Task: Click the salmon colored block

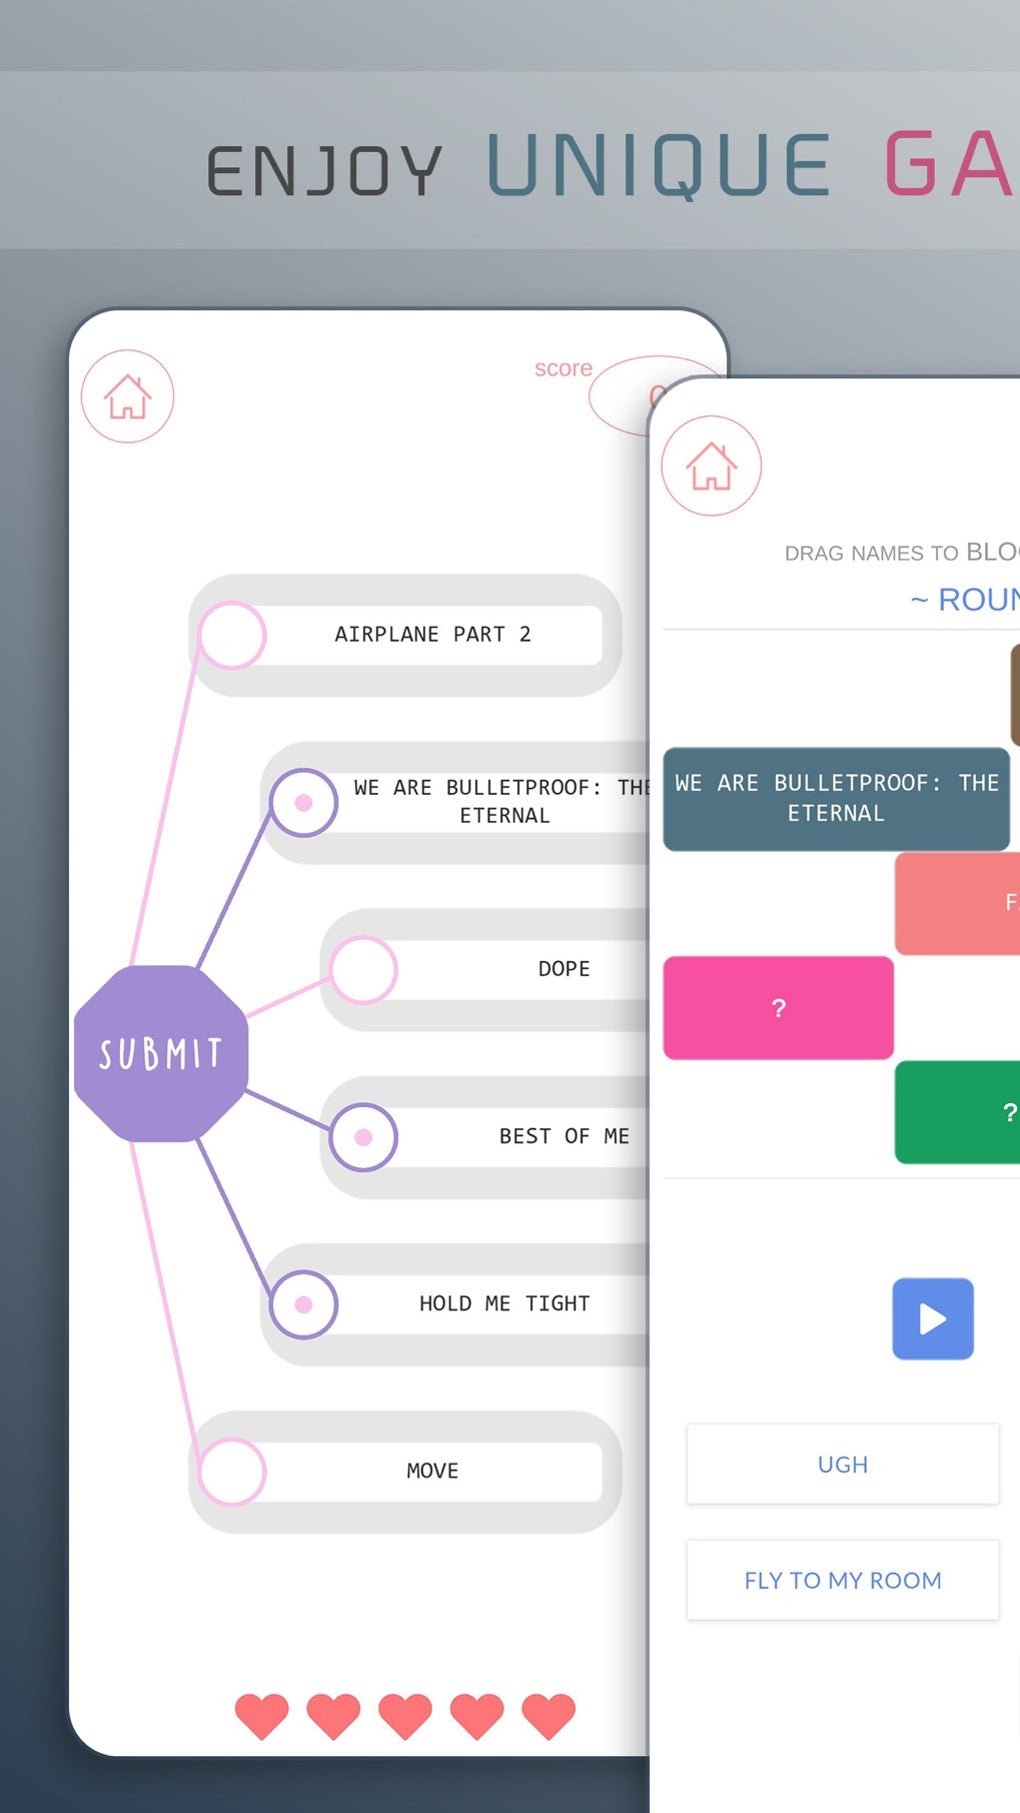Action: click(x=958, y=903)
